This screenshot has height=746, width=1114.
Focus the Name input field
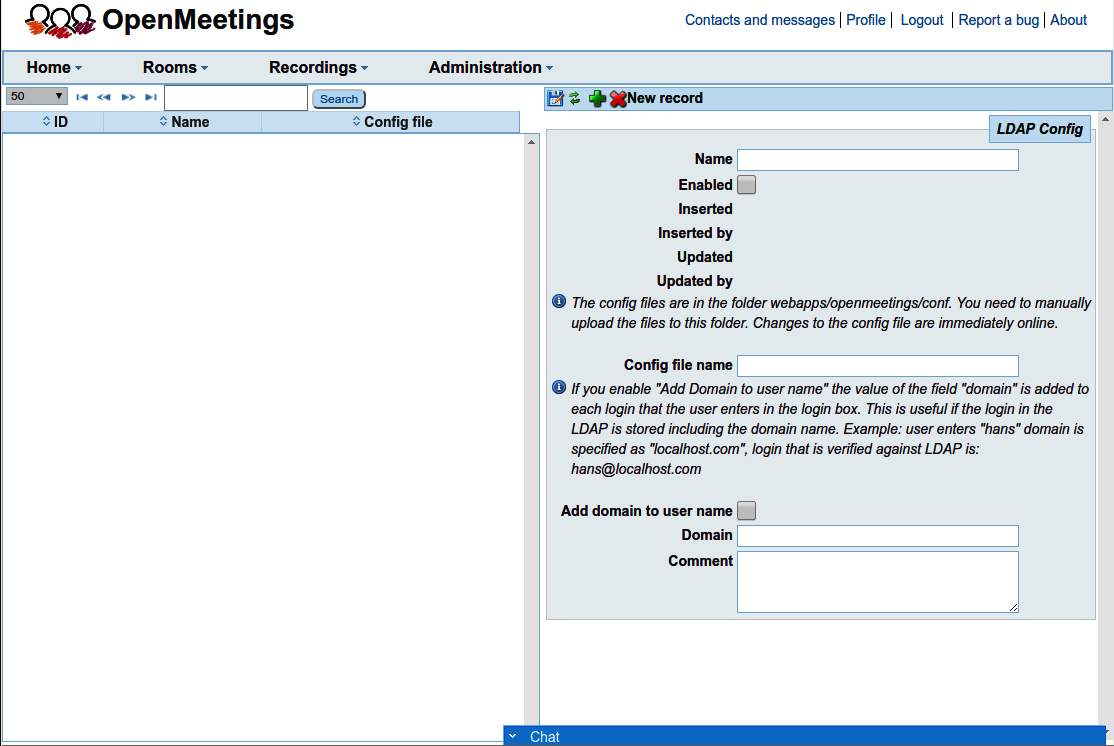[877, 160]
